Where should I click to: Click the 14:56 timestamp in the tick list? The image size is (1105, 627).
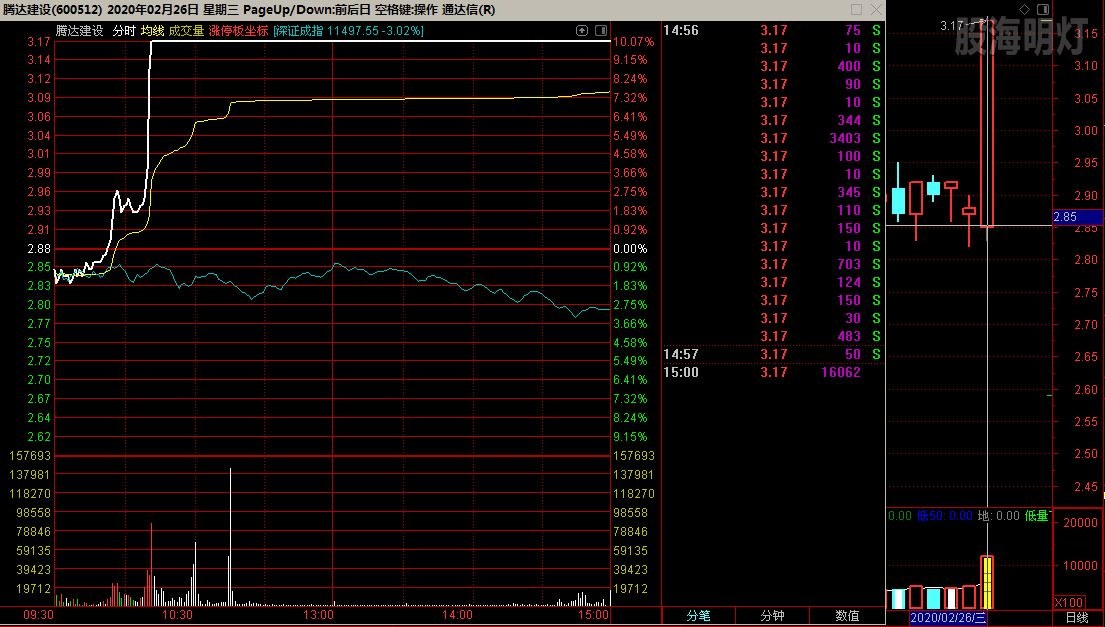[681, 30]
